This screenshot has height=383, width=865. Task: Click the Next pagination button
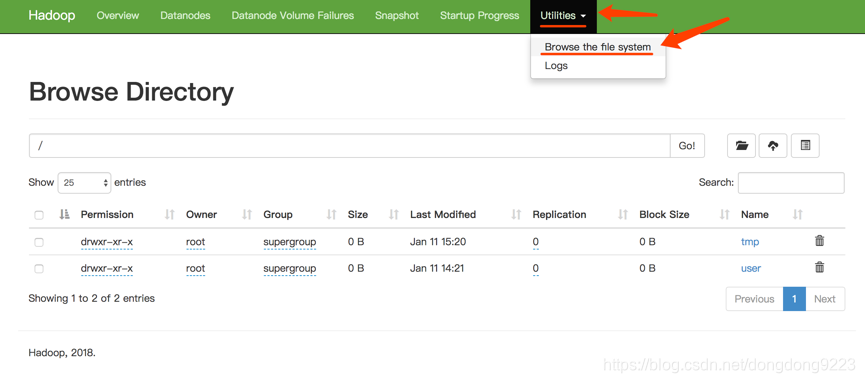(825, 299)
